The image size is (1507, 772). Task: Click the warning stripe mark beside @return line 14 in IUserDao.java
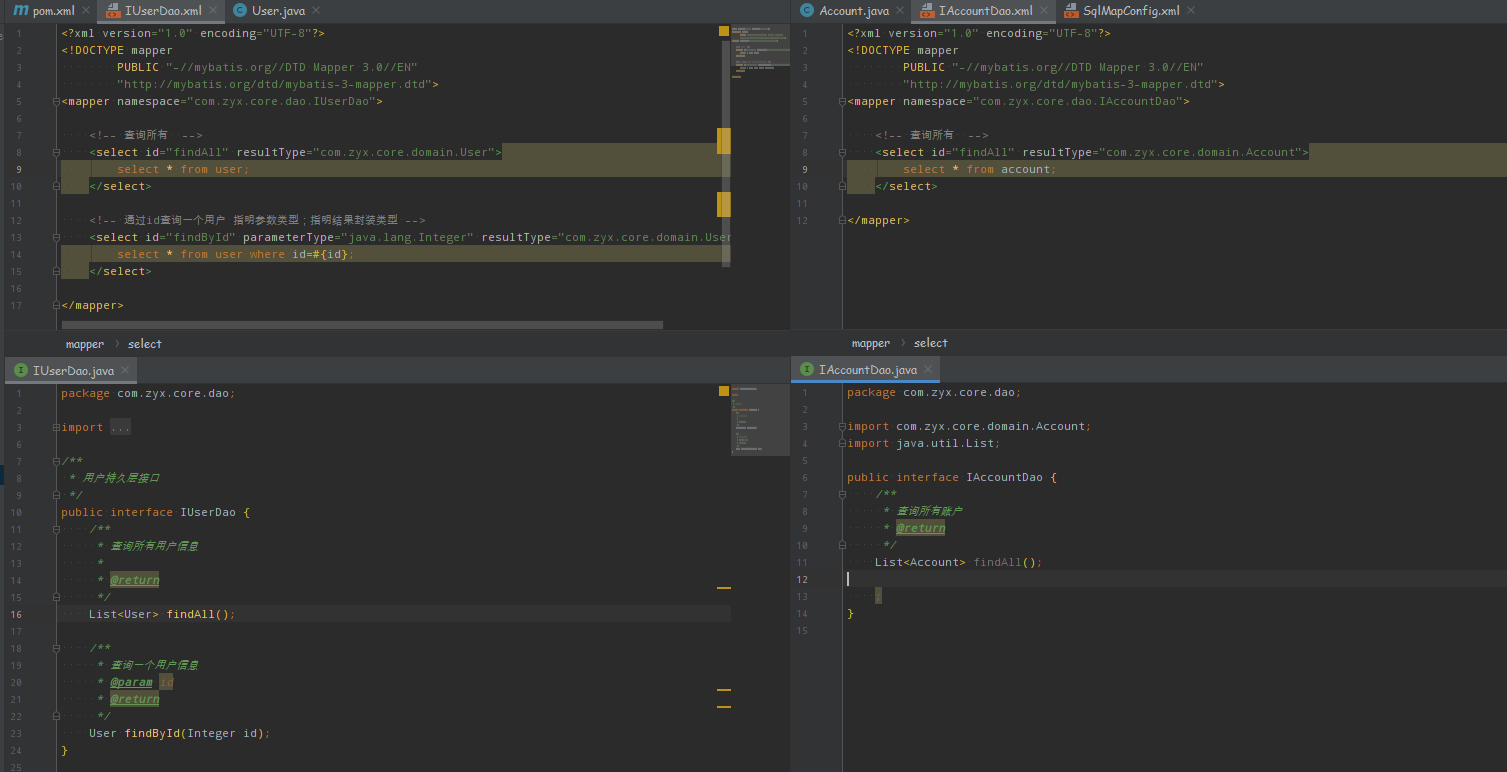click(724, 588)
